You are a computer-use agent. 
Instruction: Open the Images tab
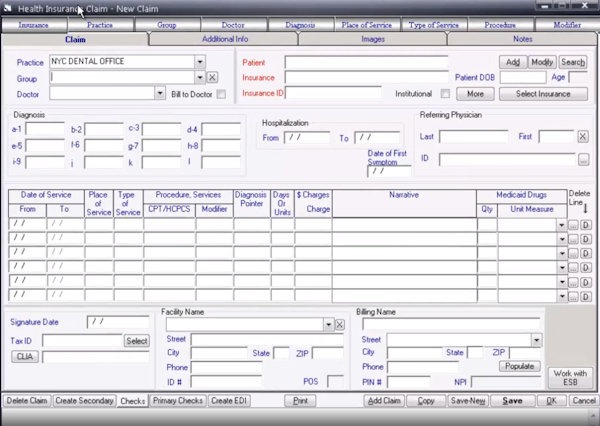coord(372,39)
